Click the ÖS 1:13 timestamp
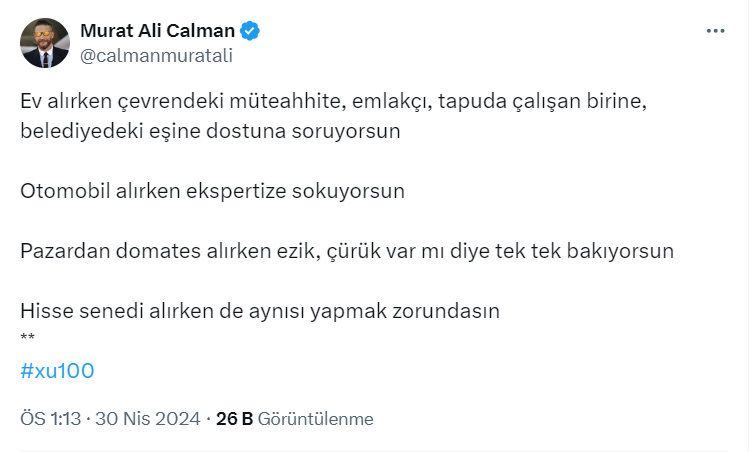756x452 pixels. point(52,419)
